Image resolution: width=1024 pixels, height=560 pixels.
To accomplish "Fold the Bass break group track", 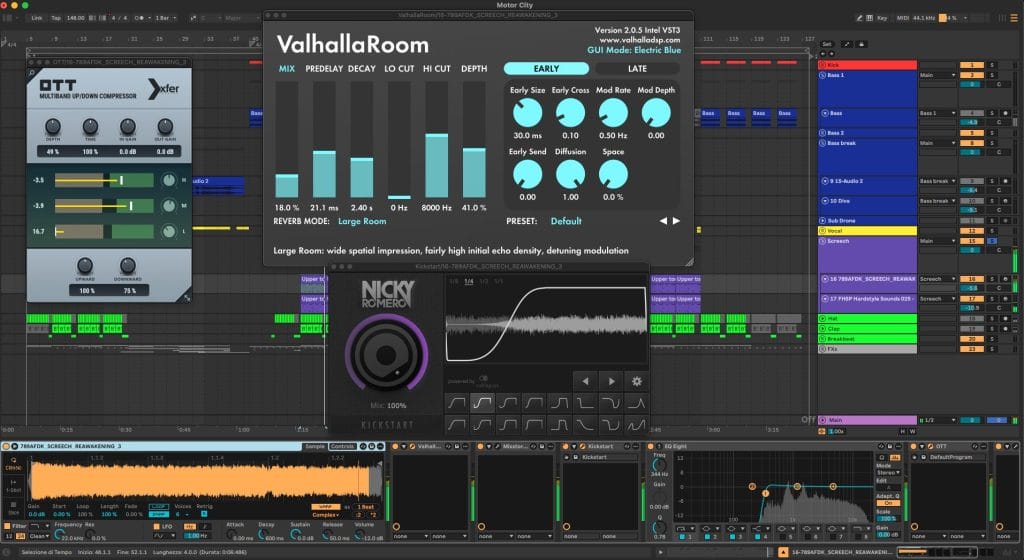I will pos(823,143).
